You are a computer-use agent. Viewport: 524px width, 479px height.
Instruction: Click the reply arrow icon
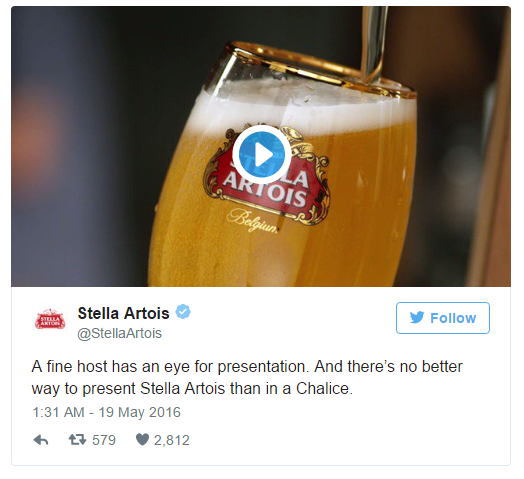click(41, 440)
